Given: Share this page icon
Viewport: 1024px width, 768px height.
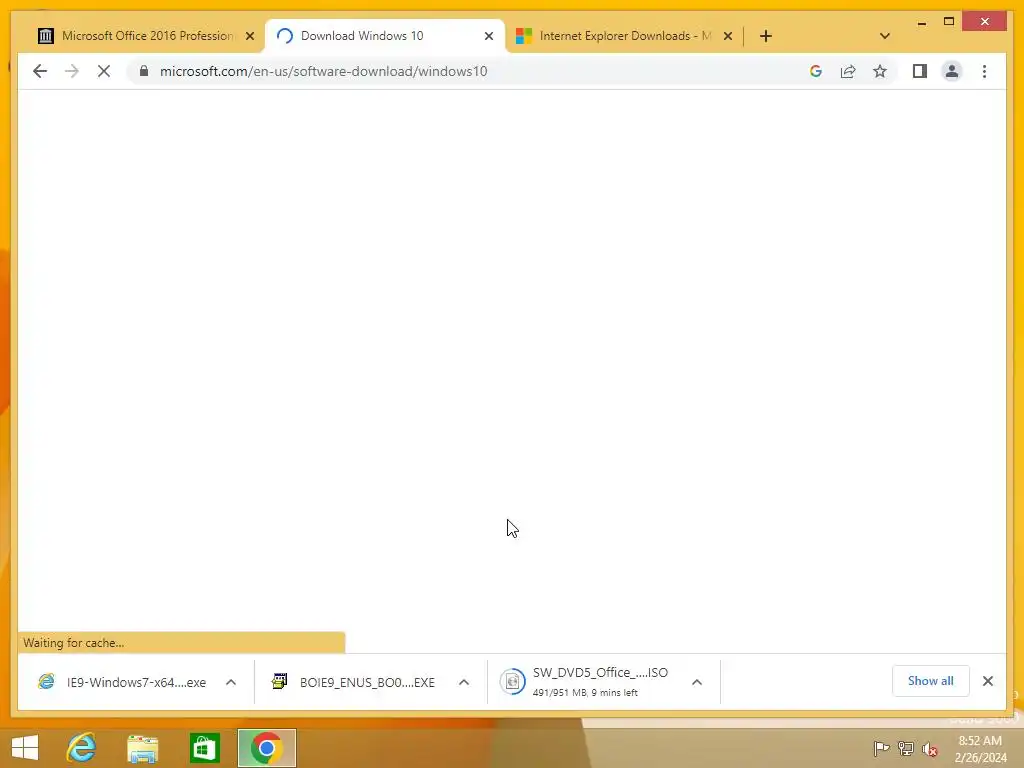Looking at the screenshot, I should [x=848, y=71].
